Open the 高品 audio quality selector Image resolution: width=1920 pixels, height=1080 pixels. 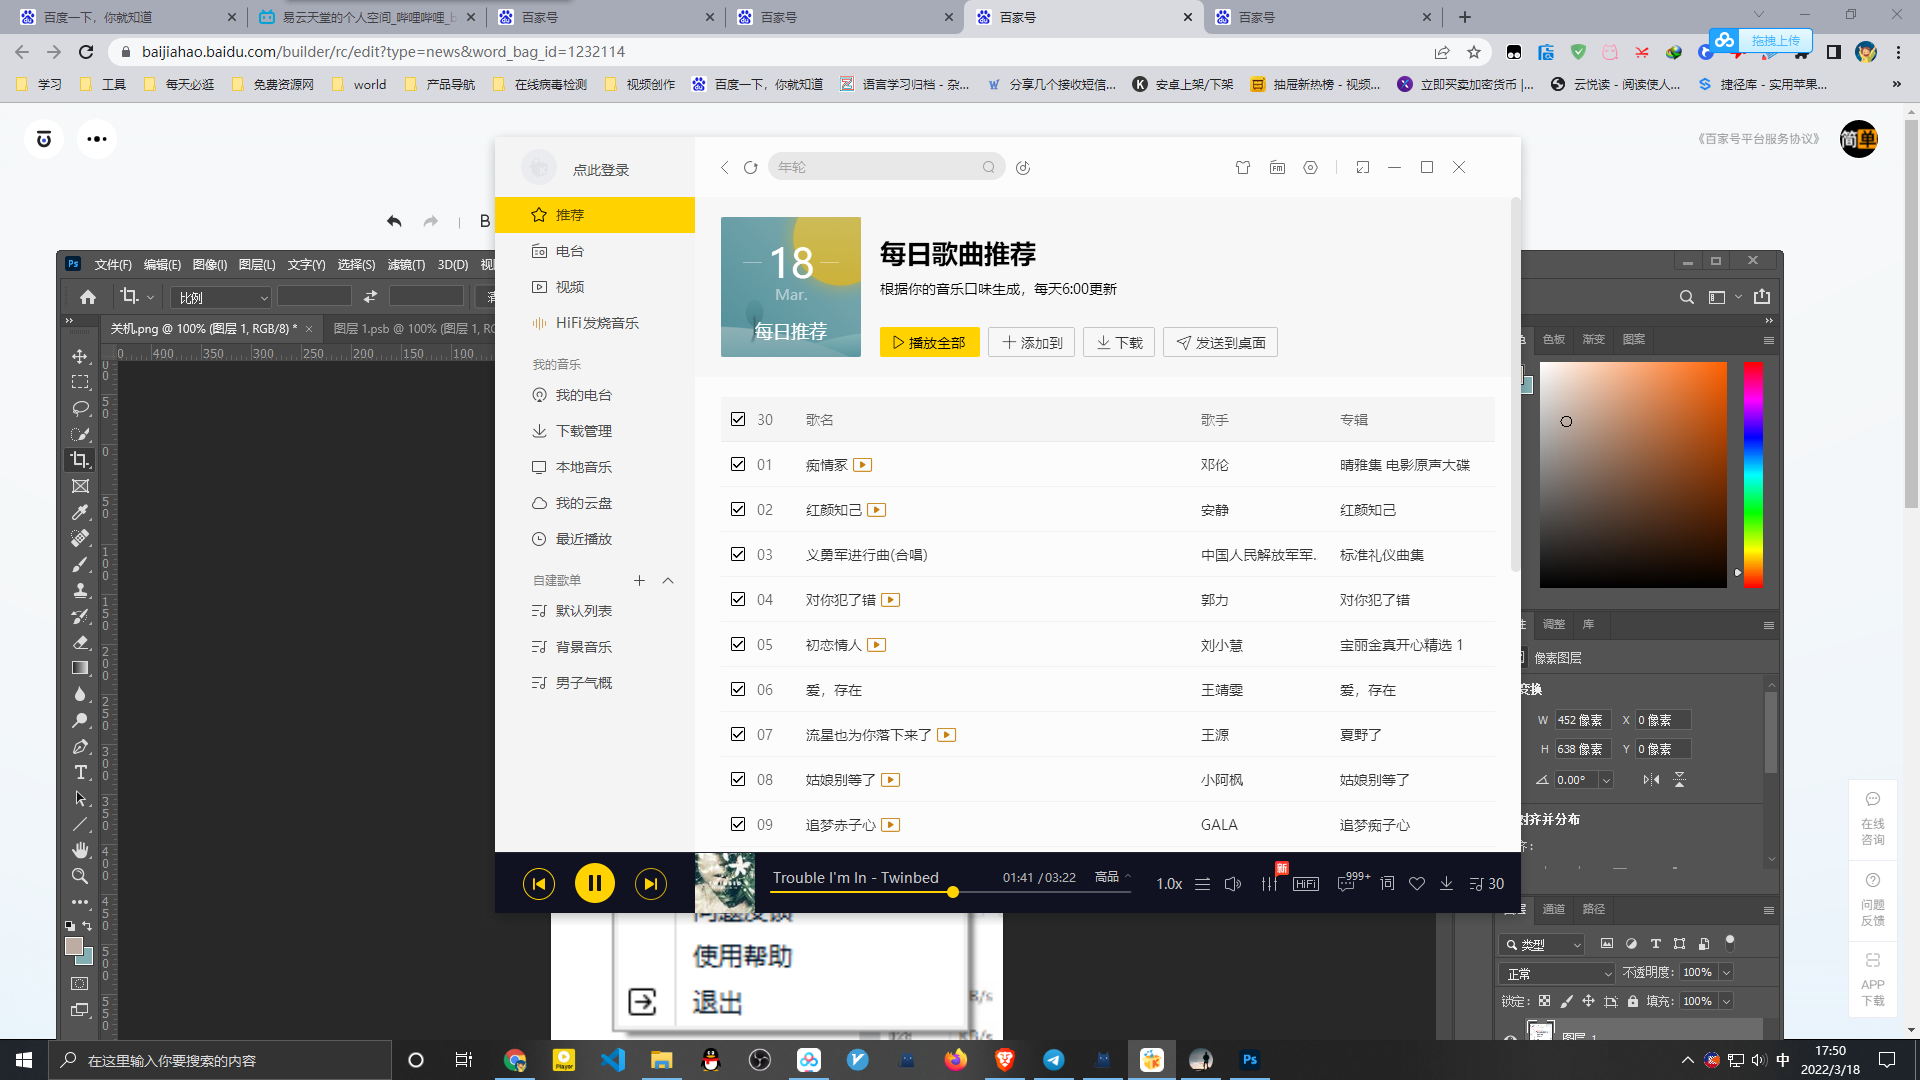[x=1113, y=877]
